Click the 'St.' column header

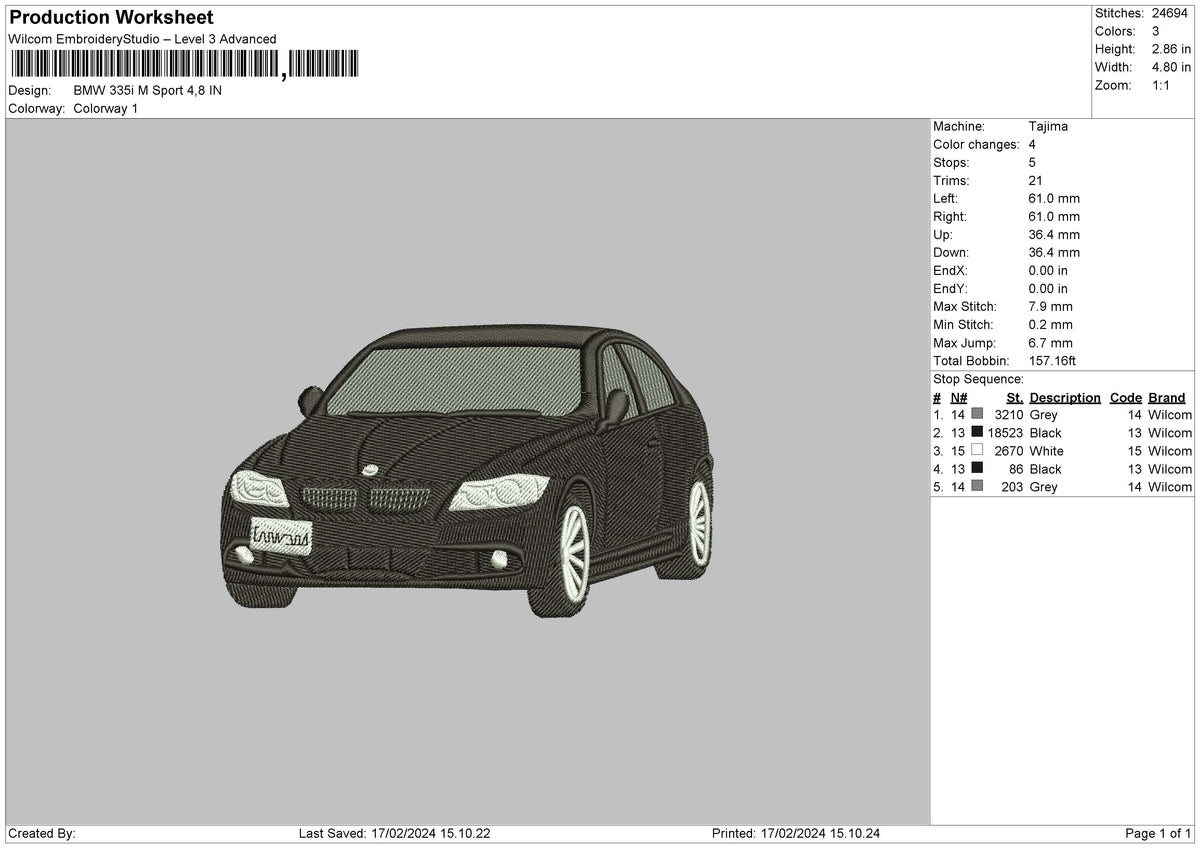click(x=1015, y=397)
